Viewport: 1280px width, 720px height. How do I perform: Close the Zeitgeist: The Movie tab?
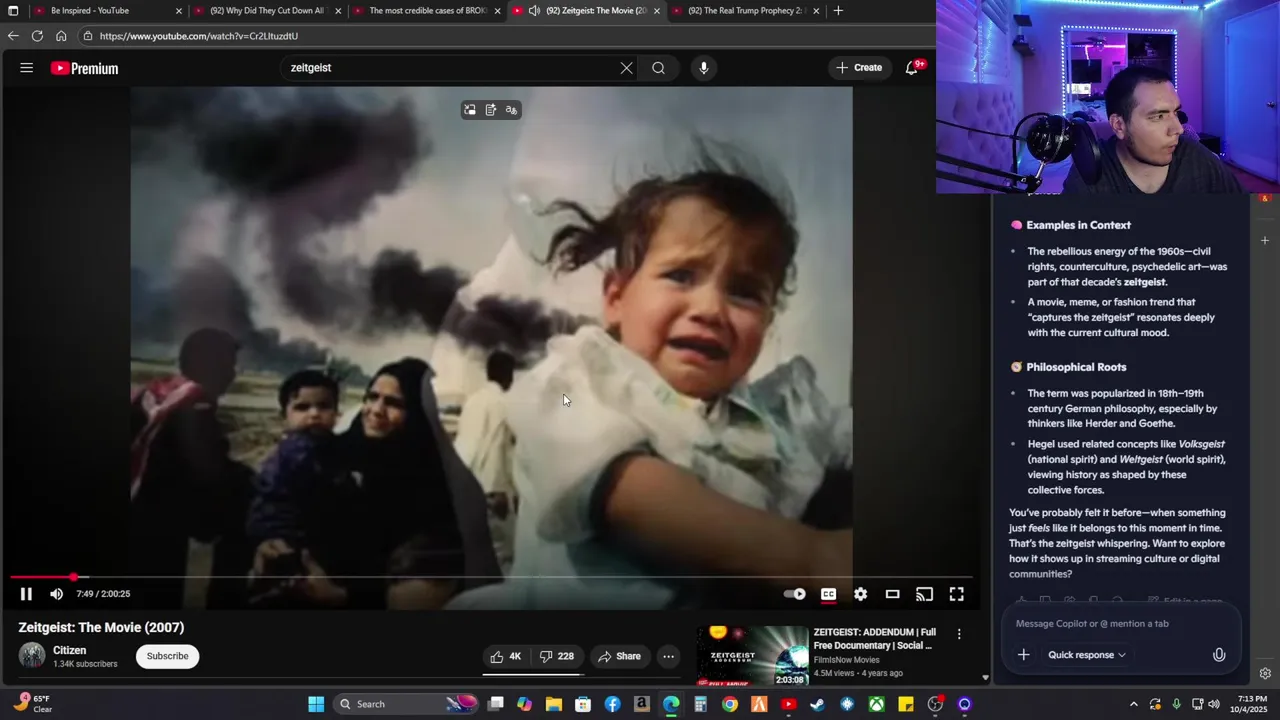pos(657,11)
